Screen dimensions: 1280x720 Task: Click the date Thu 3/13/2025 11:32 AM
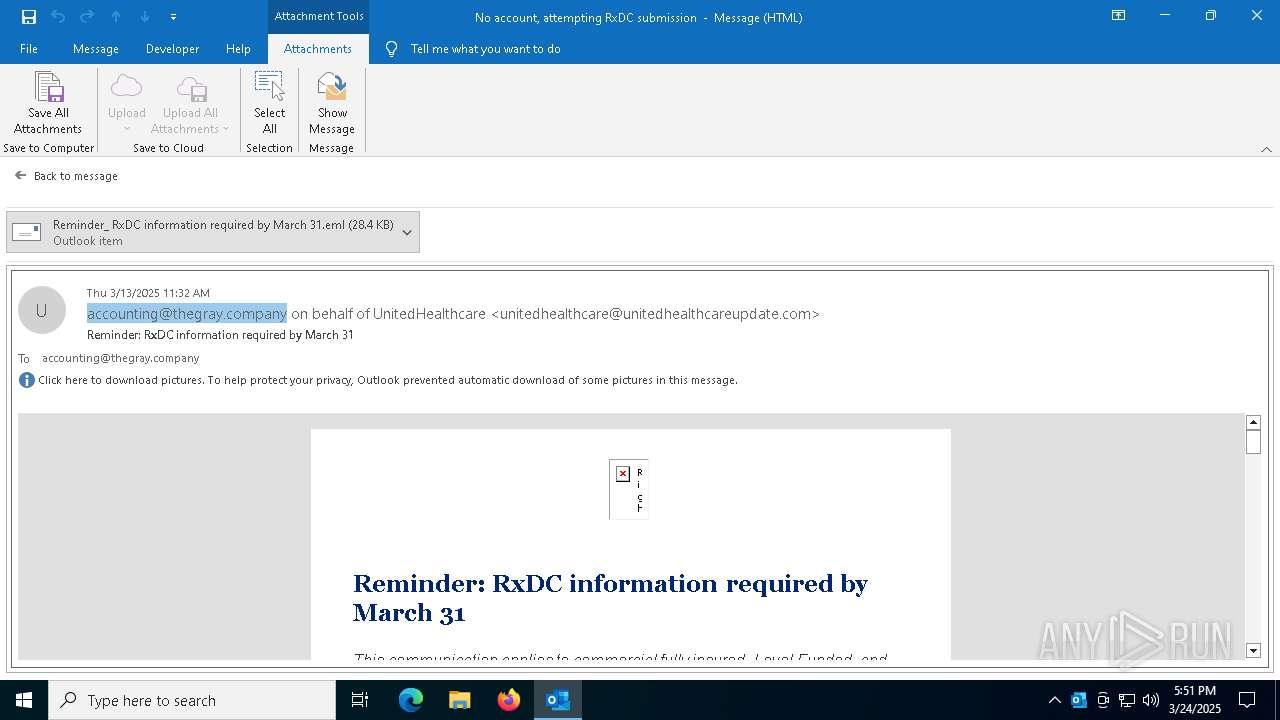(148, 293)
